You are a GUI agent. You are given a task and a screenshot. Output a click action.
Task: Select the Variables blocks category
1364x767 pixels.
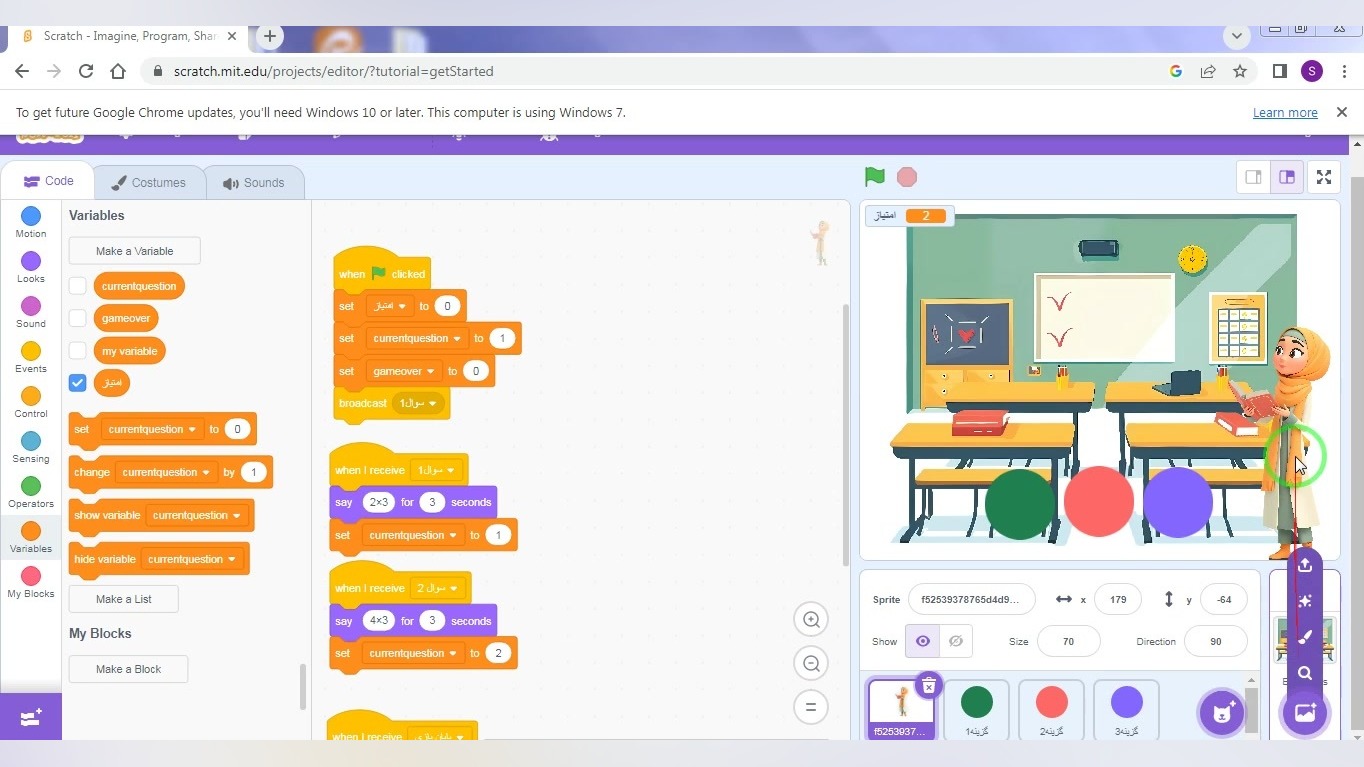[x=31, y=538]
